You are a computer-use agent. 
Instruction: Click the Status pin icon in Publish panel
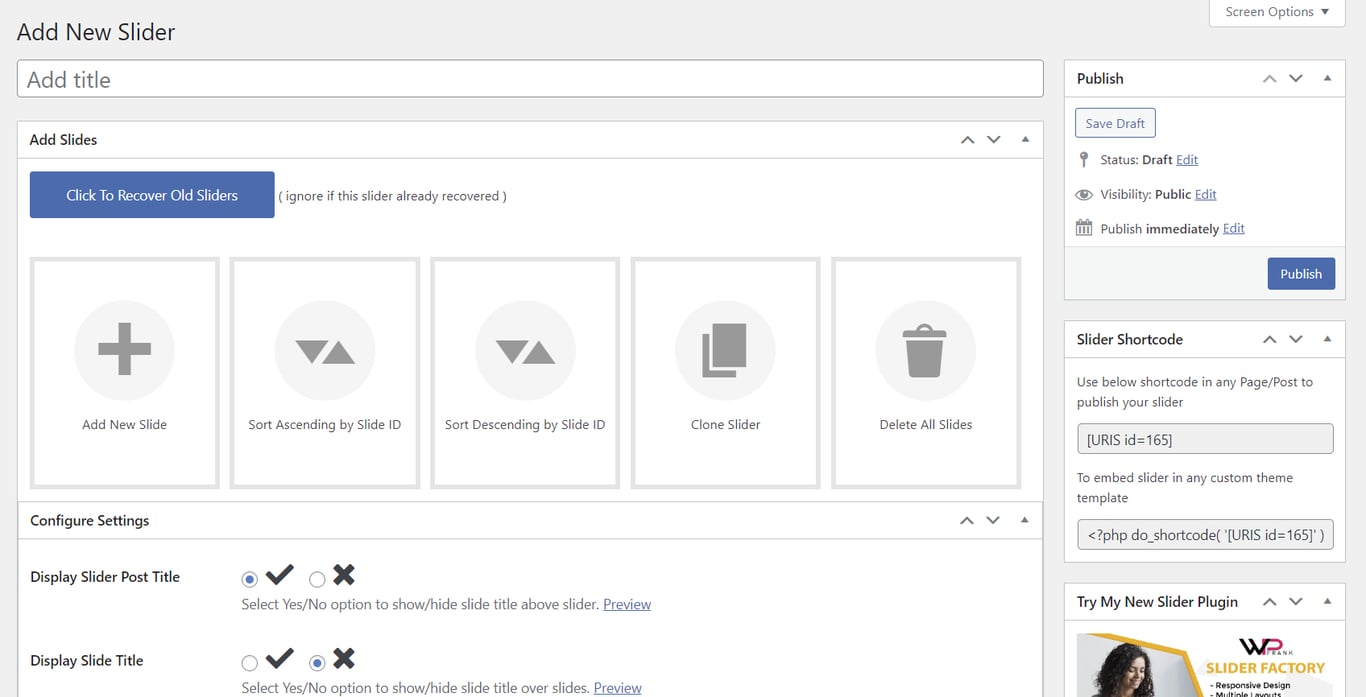point(1084,159)
